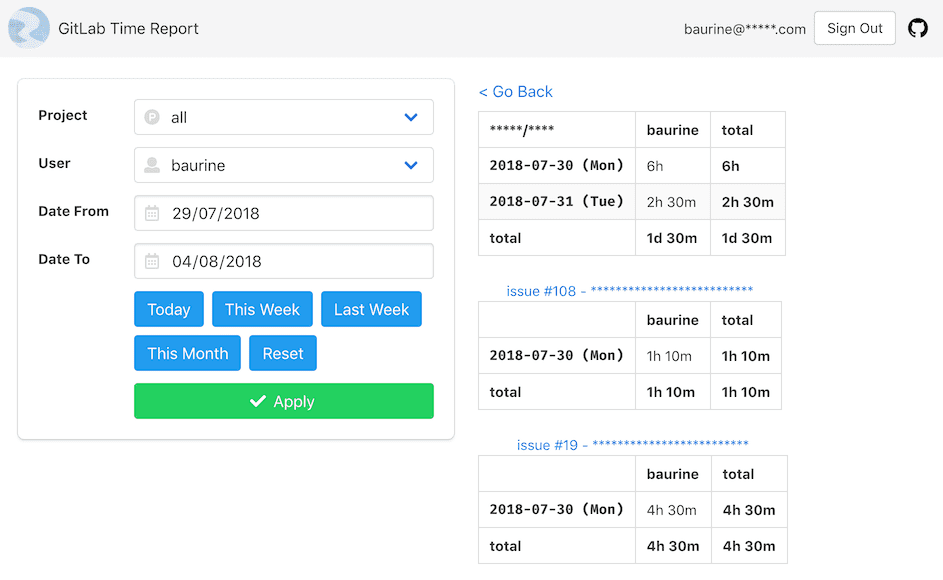Viewport: 943px width, 580px height.
Task: Click the GitLab Time Report logo
Action: [x=28, y=28]
